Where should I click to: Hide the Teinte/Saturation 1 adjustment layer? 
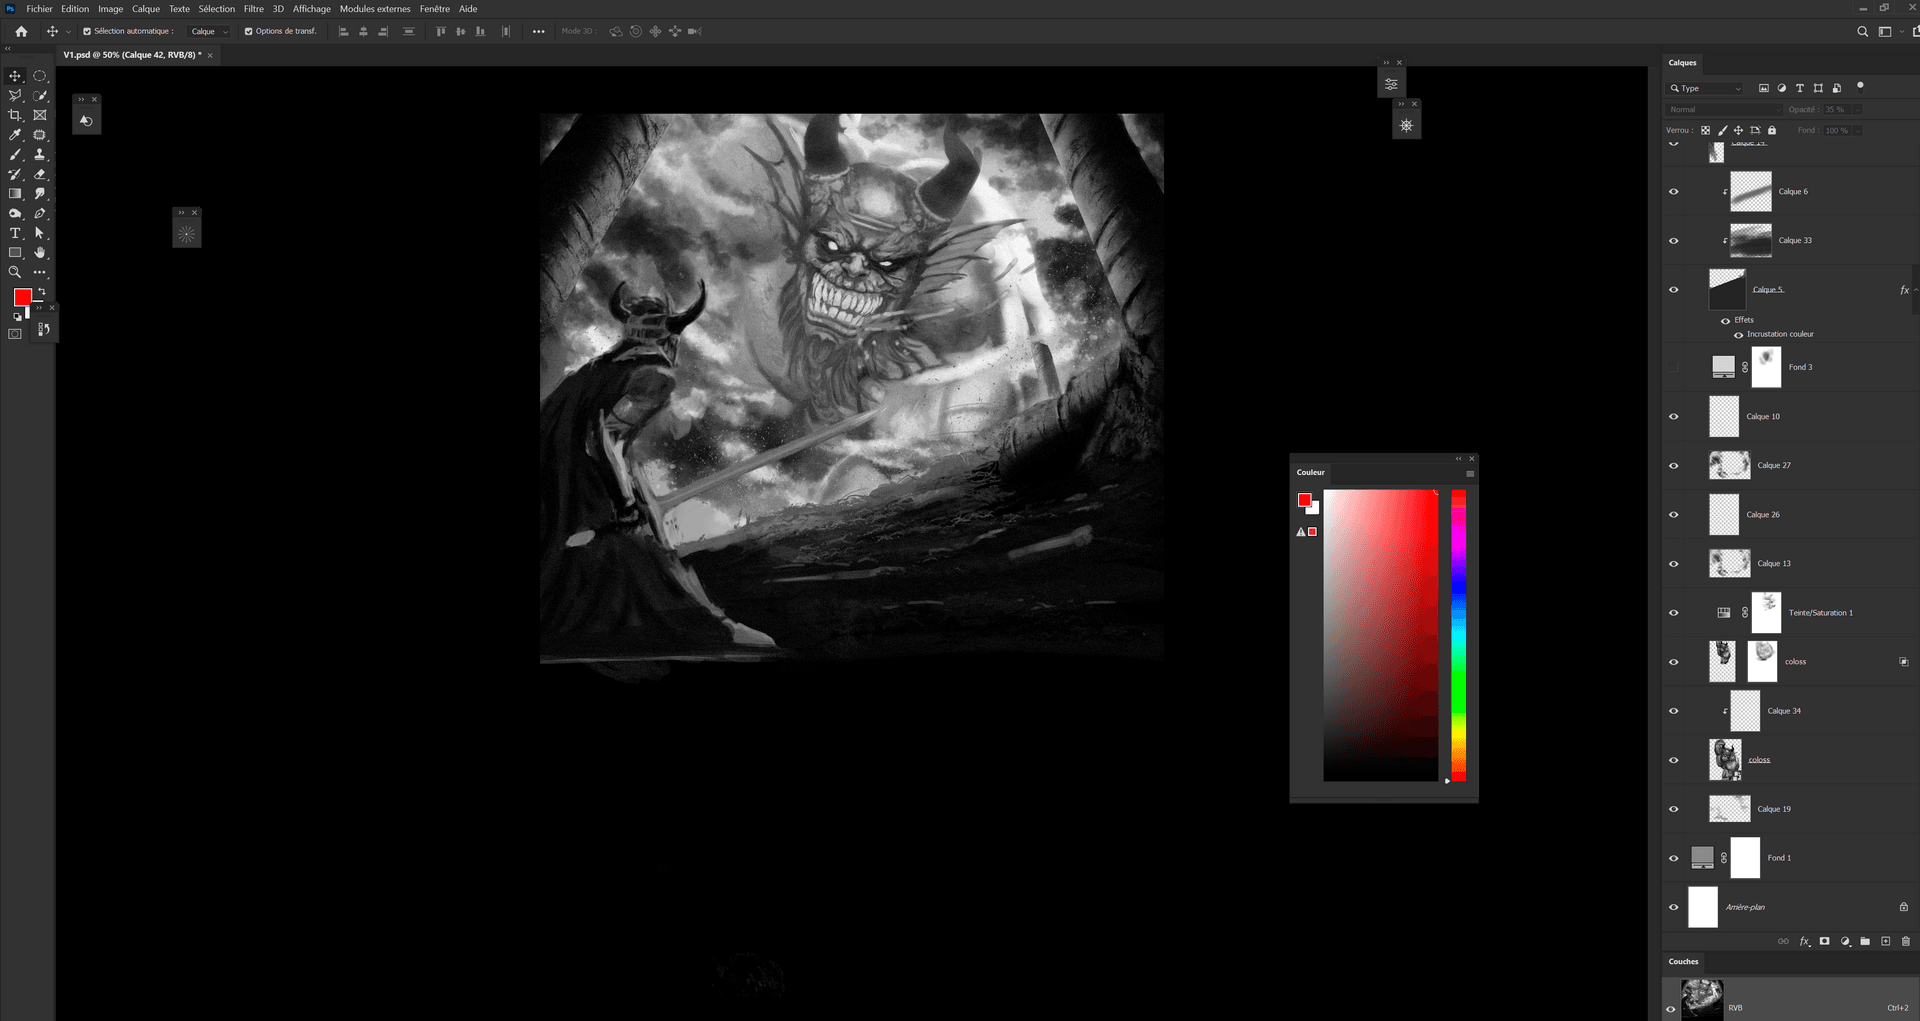(1673, 613)
